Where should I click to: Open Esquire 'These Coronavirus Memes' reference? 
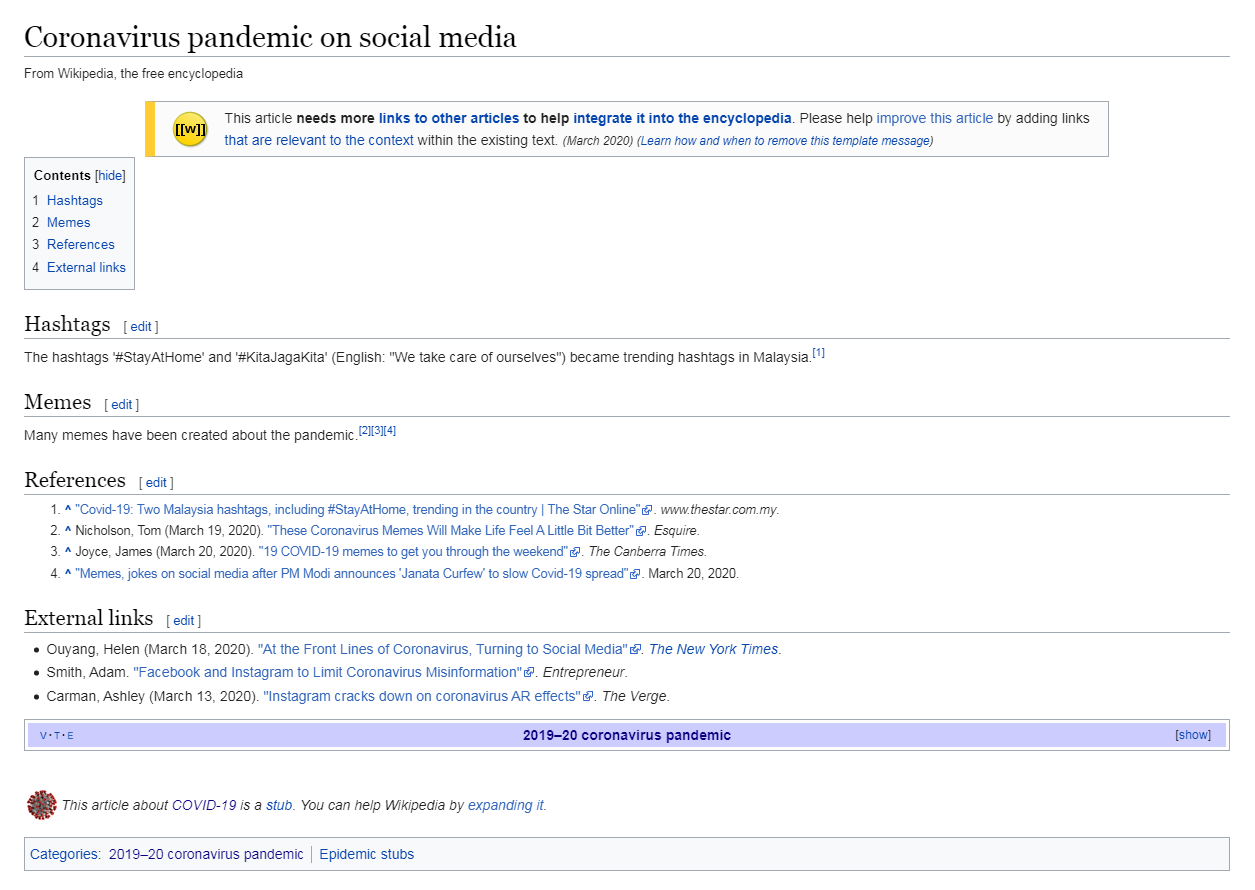[x=450, y=531]
